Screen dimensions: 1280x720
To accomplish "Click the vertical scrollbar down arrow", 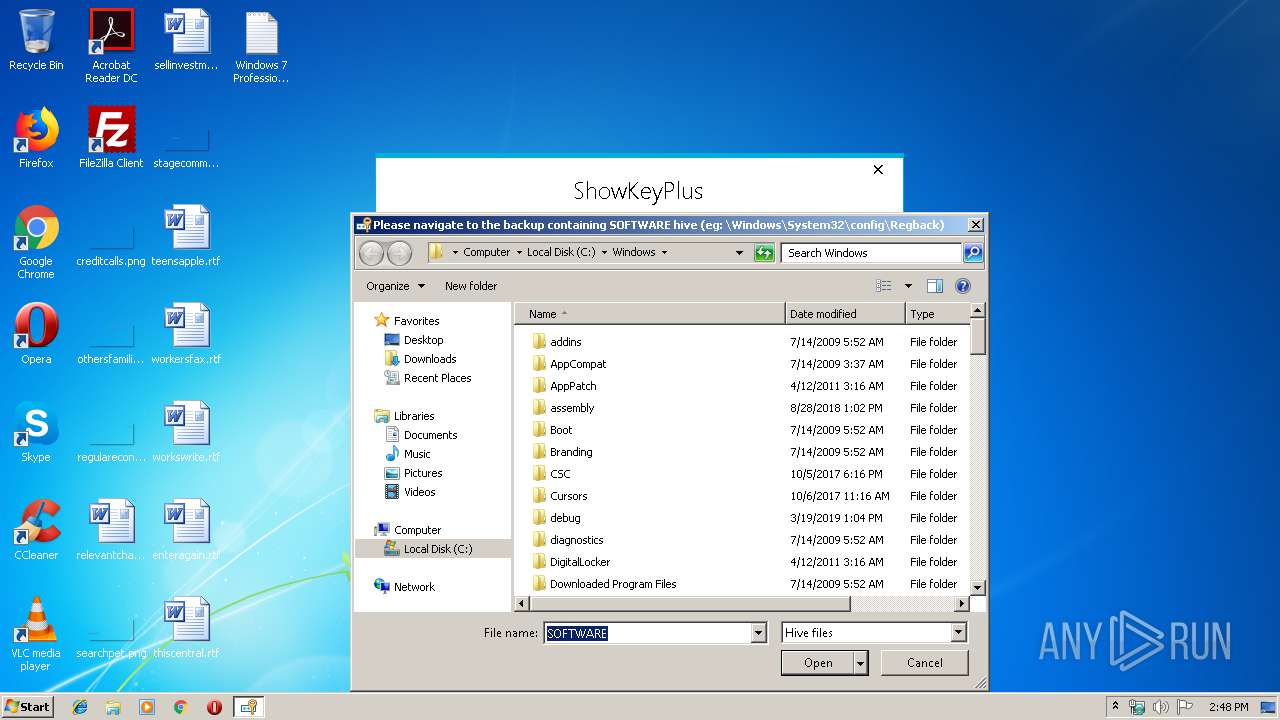I will pyautogui.click(x=978, y=588).
